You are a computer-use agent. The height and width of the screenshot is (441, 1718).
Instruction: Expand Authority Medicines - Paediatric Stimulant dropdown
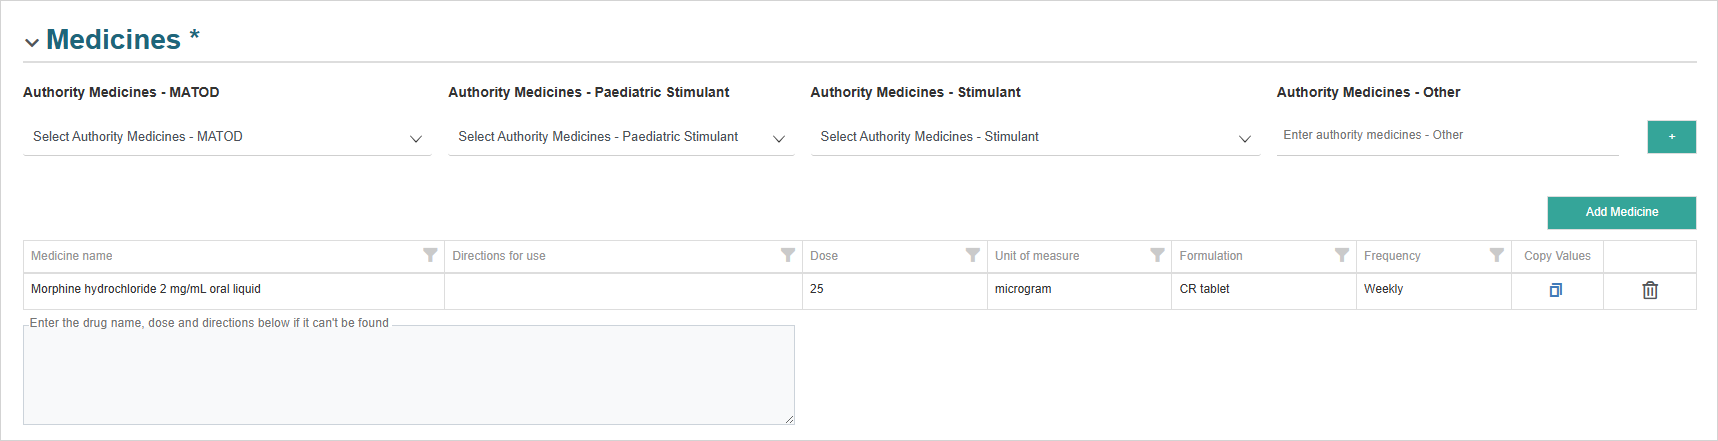pos(620,137)
